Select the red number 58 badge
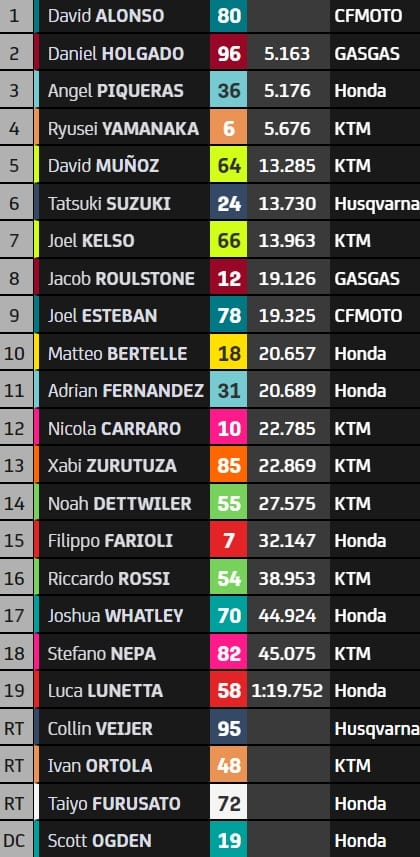420x857 pixels. (229, 691)
